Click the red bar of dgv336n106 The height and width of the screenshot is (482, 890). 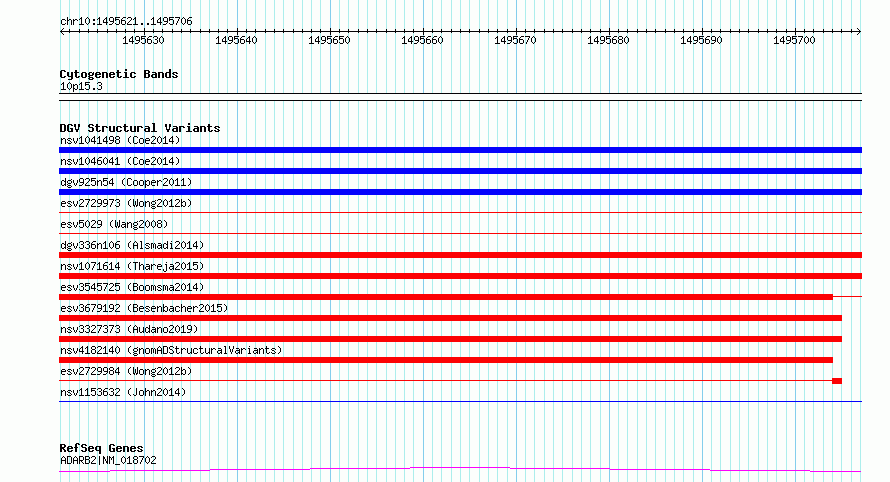(x=460, y=255)
